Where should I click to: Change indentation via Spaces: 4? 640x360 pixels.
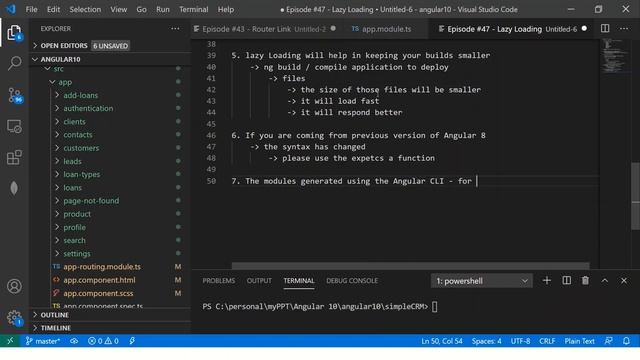coord(486,341)
